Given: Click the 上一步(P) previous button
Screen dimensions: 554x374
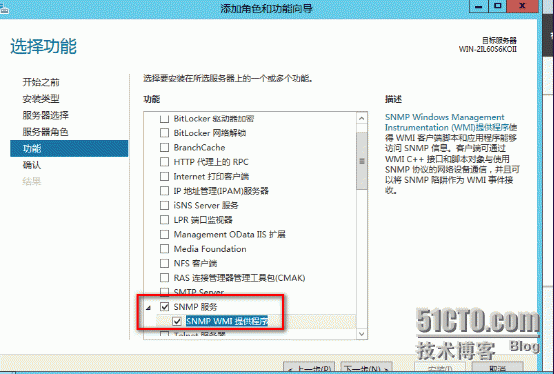Looking at the screenshot, I should pos(310,368).
